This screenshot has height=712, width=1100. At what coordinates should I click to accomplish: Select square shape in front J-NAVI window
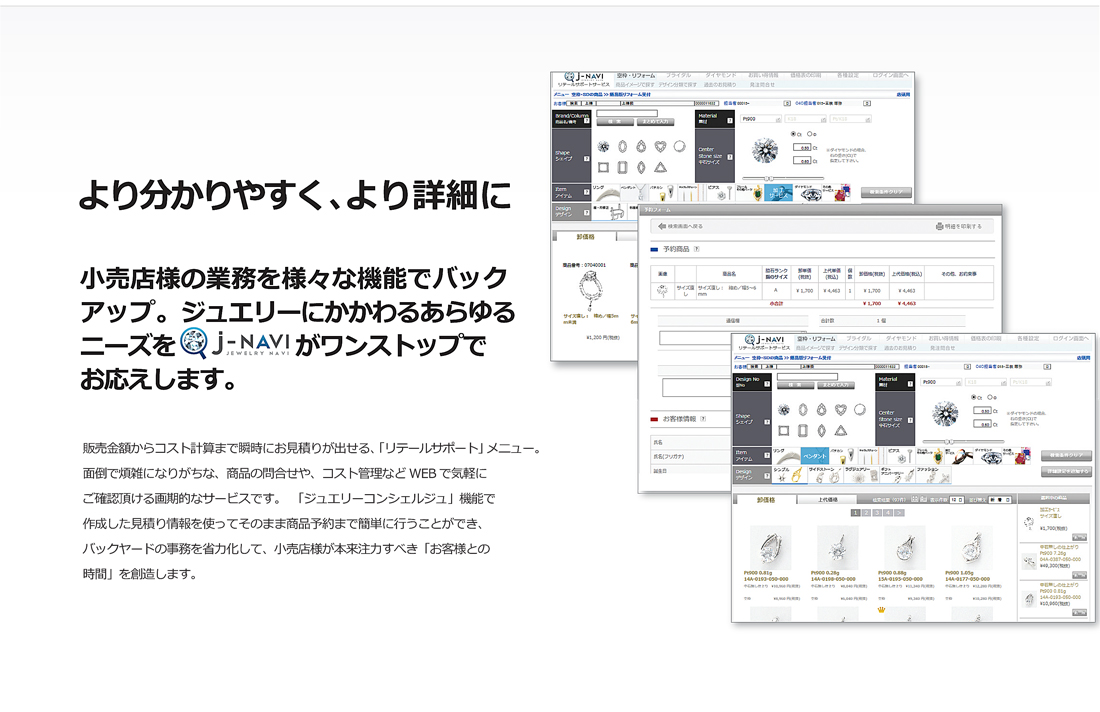point(784,431)
